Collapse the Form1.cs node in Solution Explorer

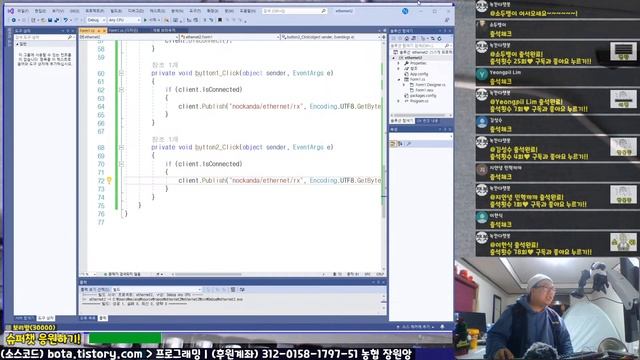[399, 79]
